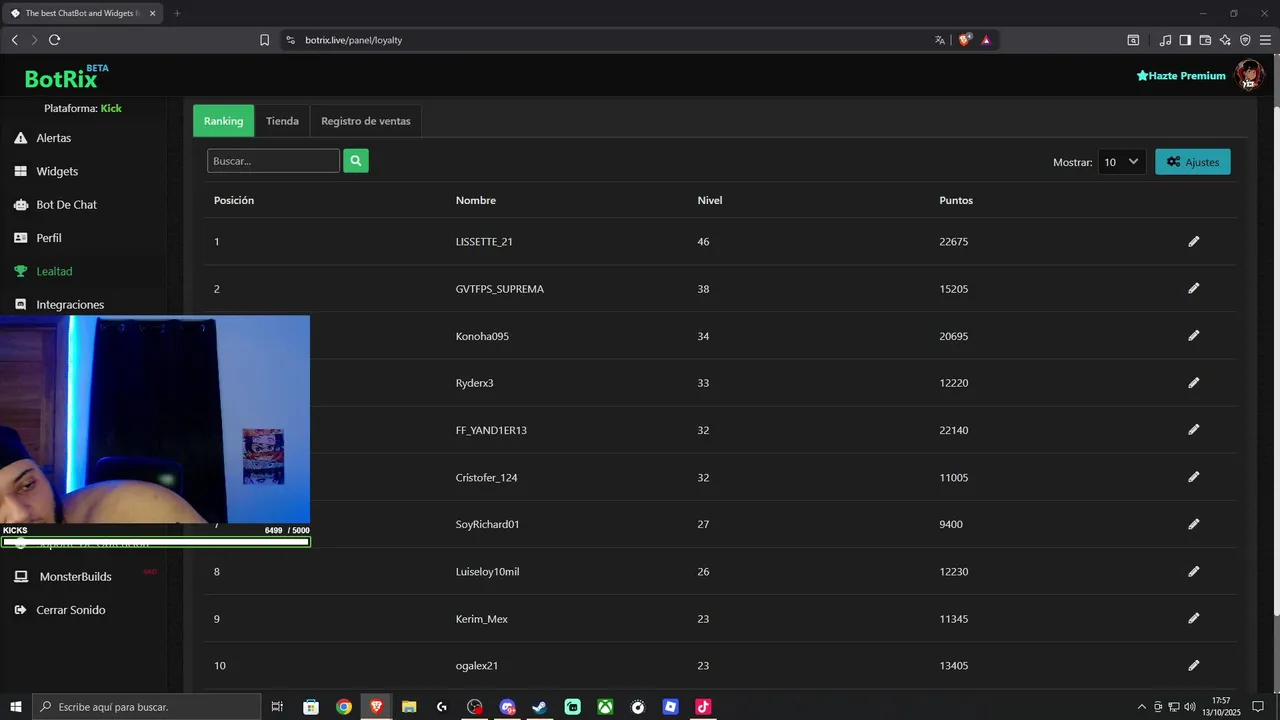Open MonsterBuilds in the sidebar
The width and height of the screenshot is (1280, 720).
[75, 576]
